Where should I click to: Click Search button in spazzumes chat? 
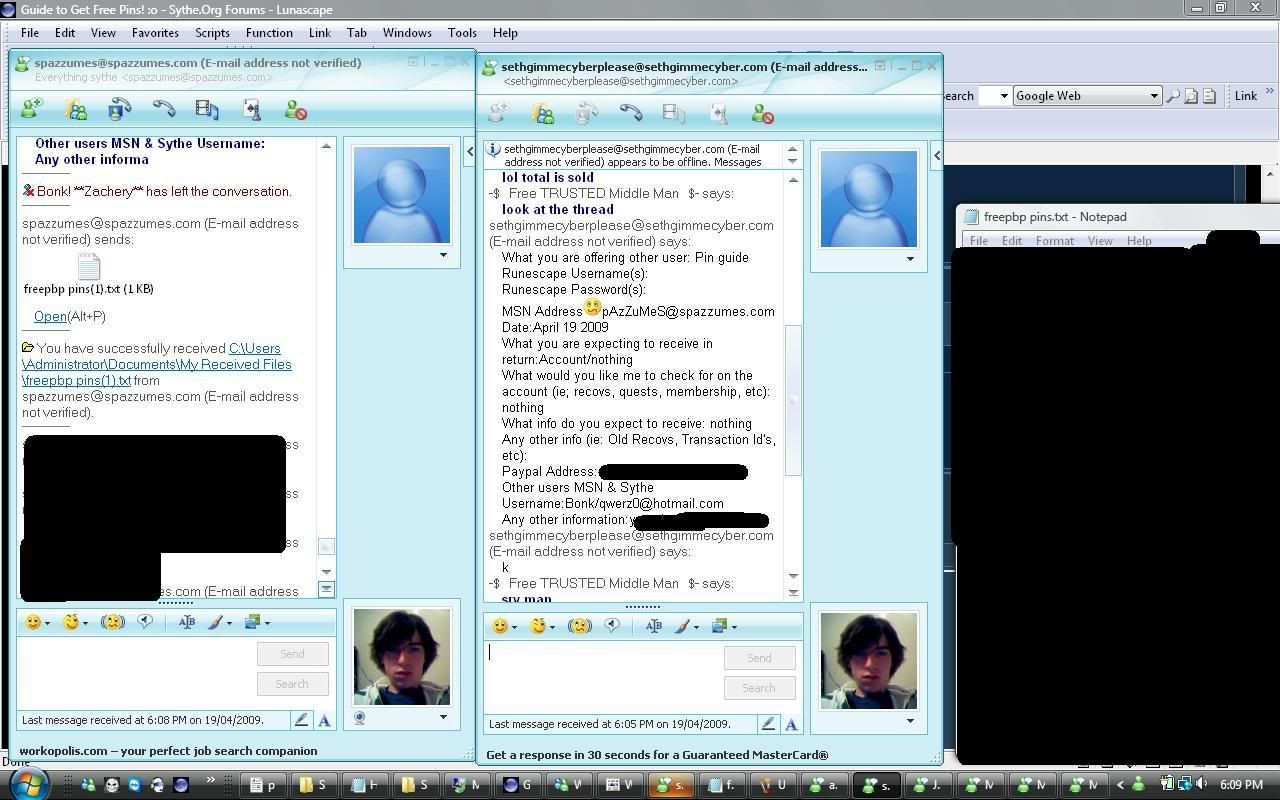click(x=292, y=684)
